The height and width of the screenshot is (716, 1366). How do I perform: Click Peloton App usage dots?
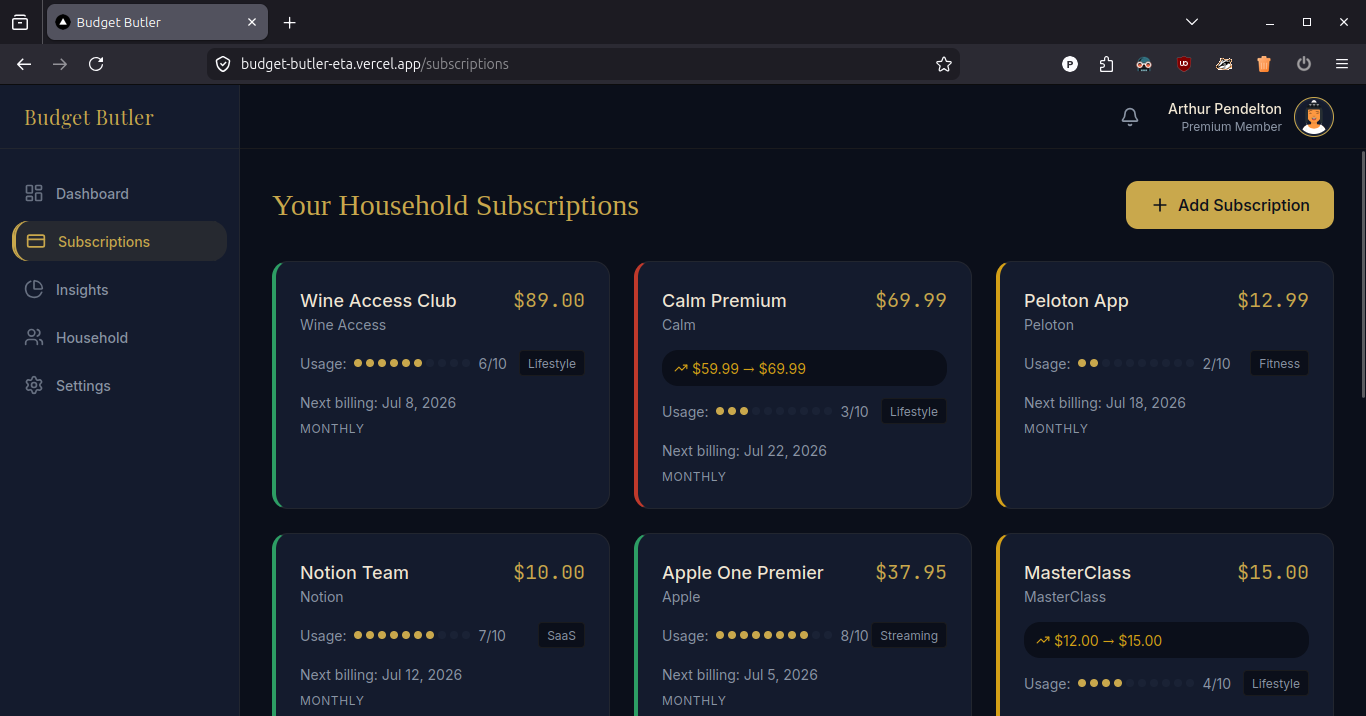[x=1135, y=363]
